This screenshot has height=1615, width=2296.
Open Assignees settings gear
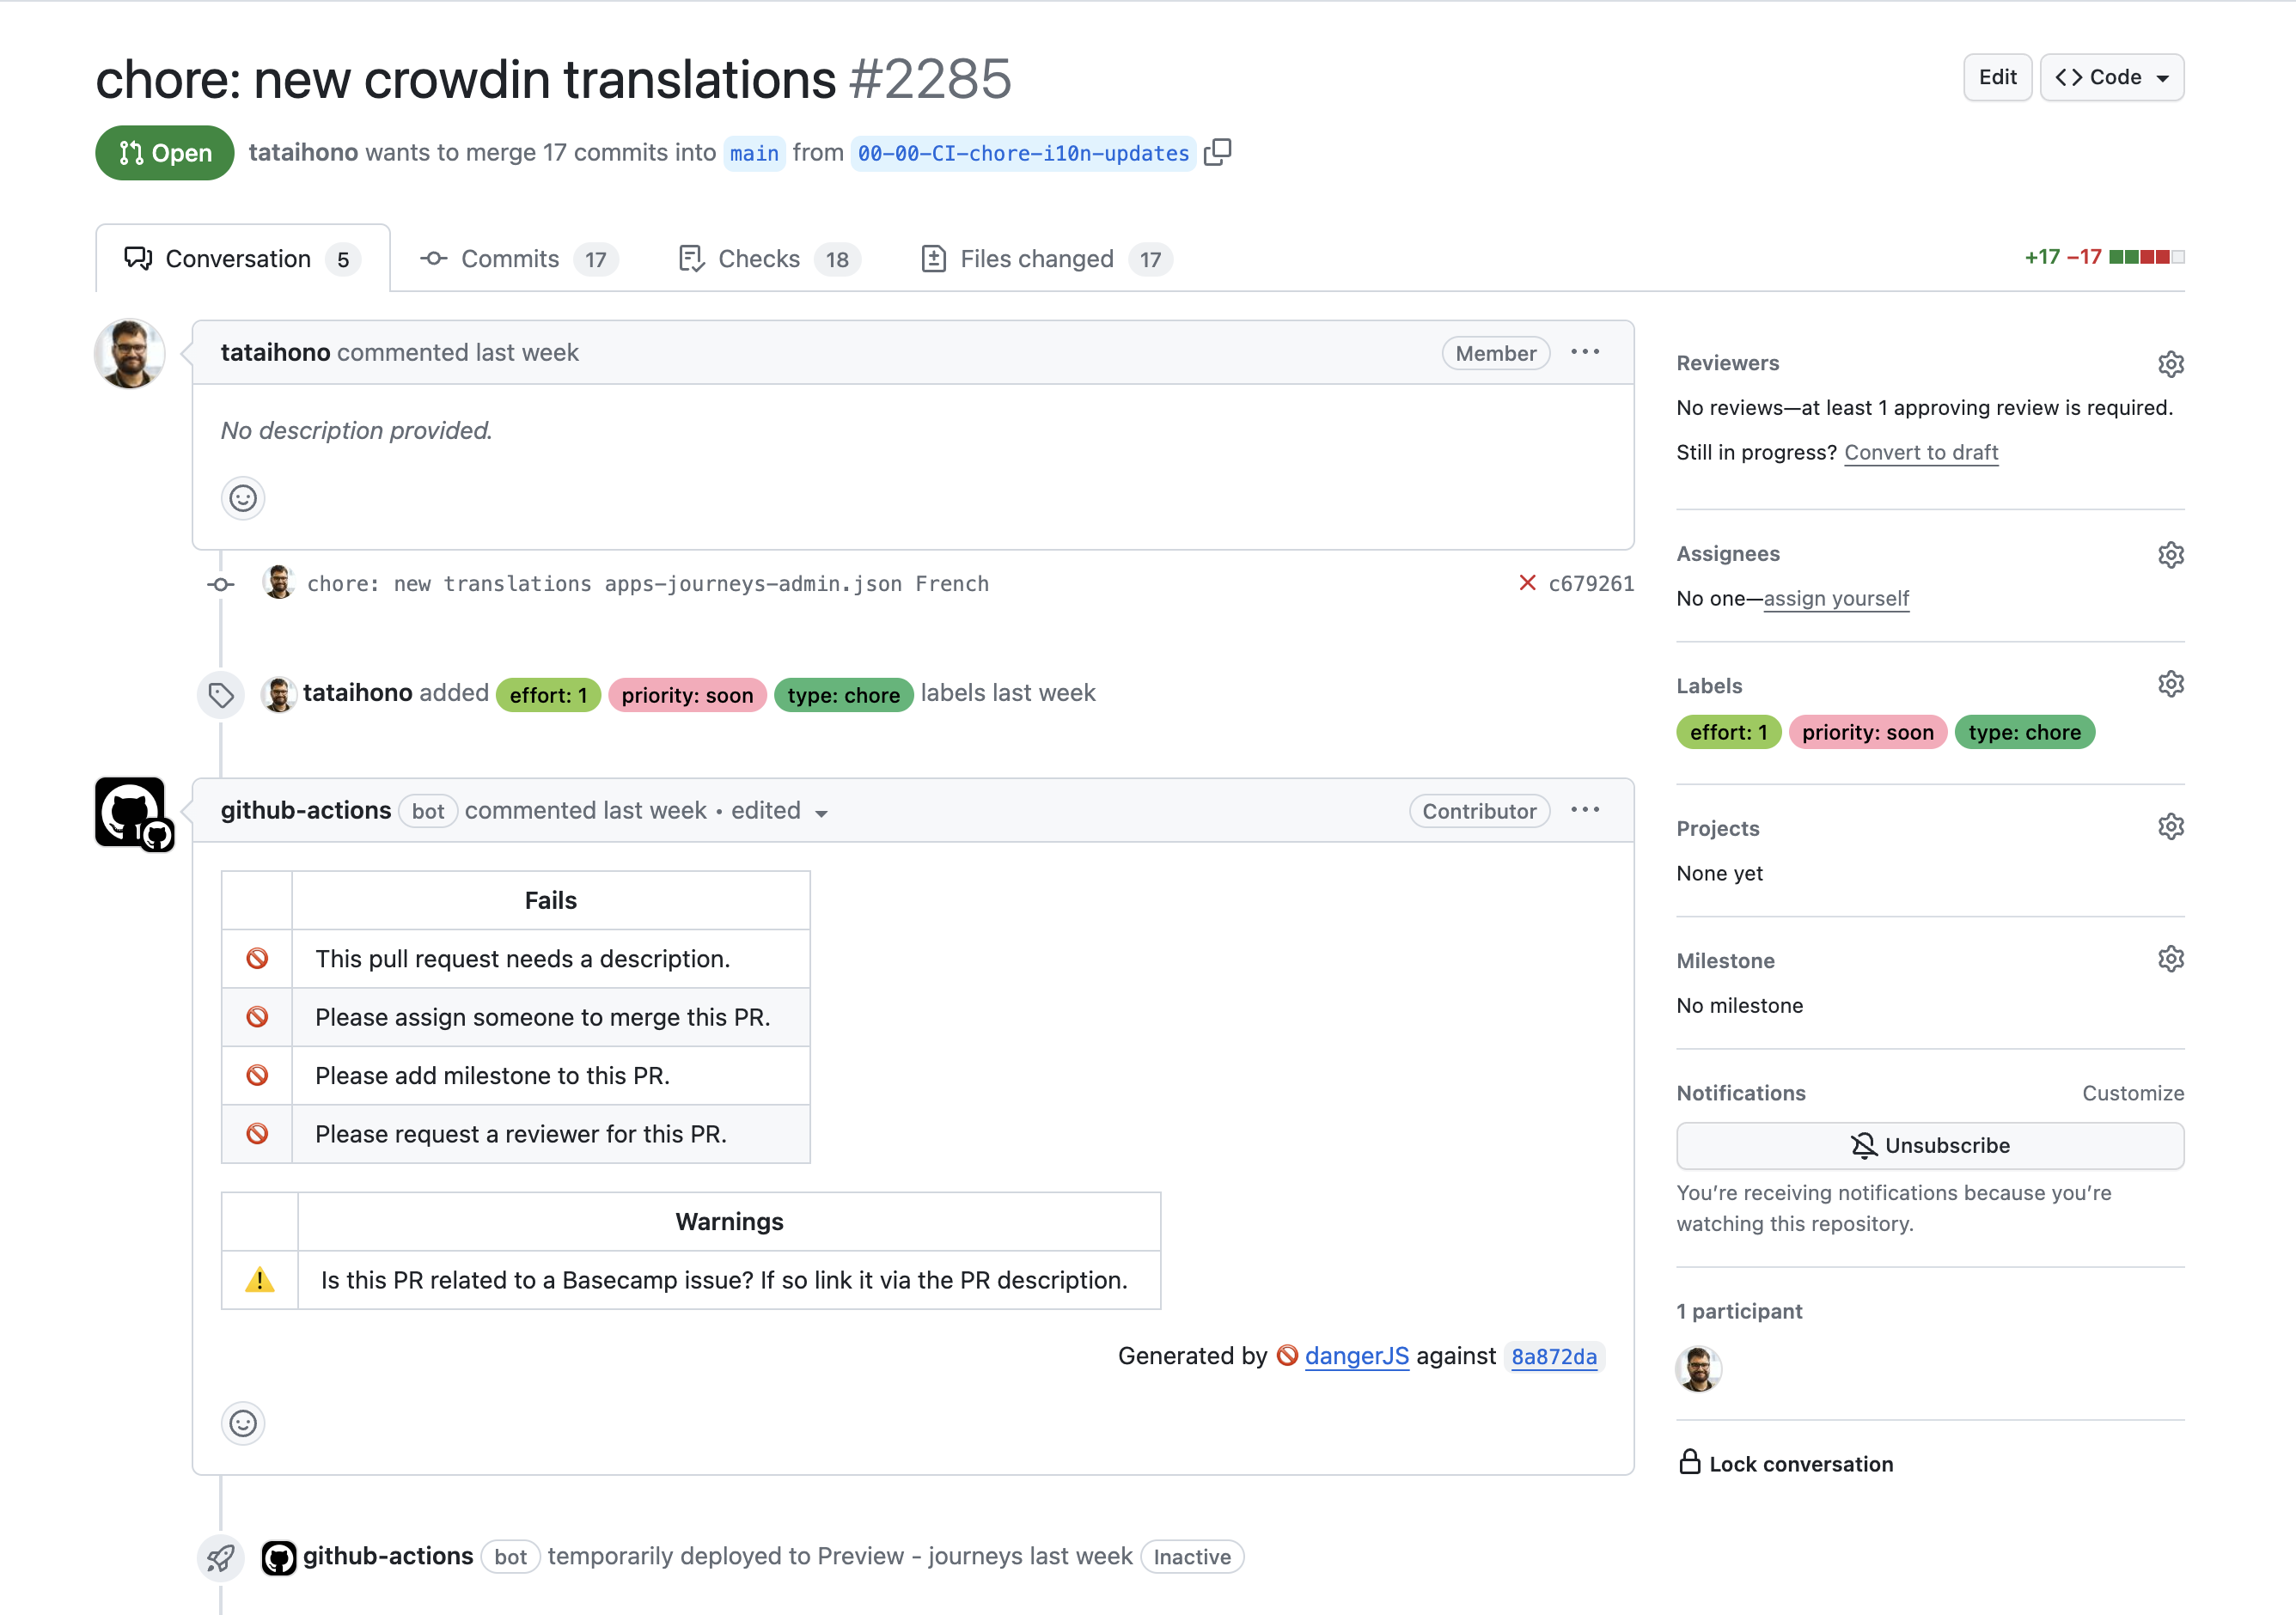coord(2170,554)
